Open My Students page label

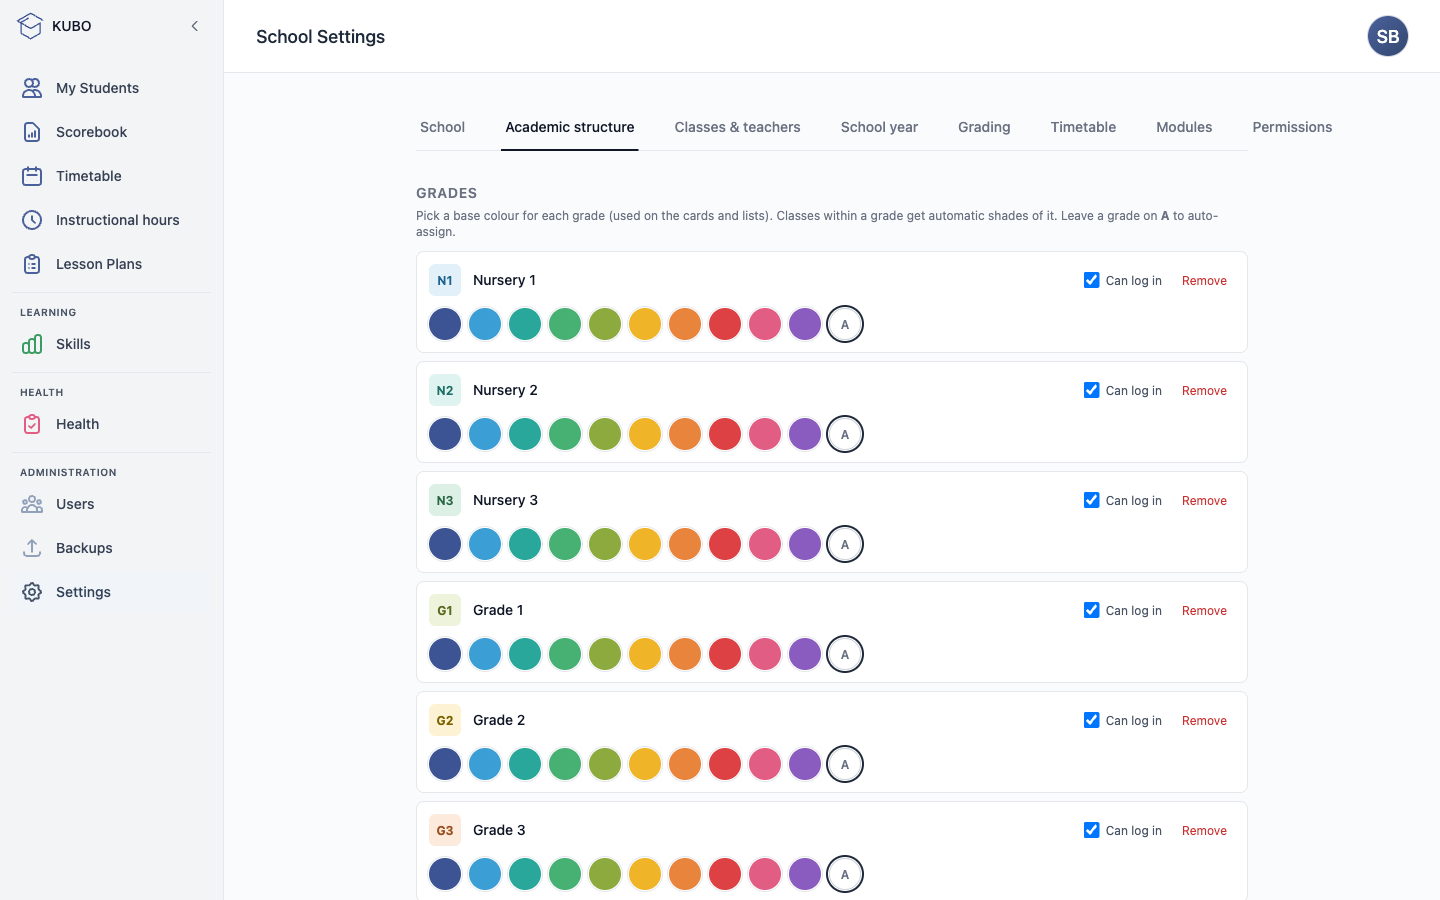tap(97, 88)
